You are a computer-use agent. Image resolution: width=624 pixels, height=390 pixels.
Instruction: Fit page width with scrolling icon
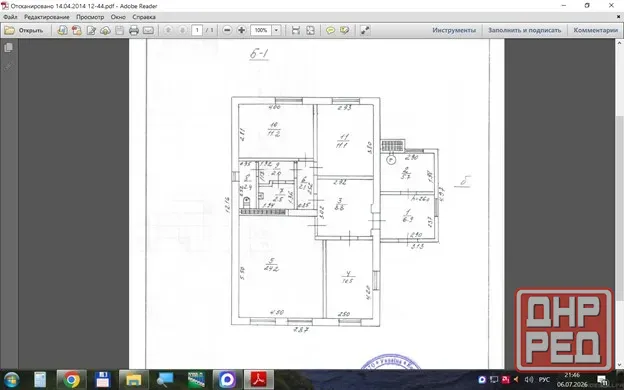coord(296,30)
